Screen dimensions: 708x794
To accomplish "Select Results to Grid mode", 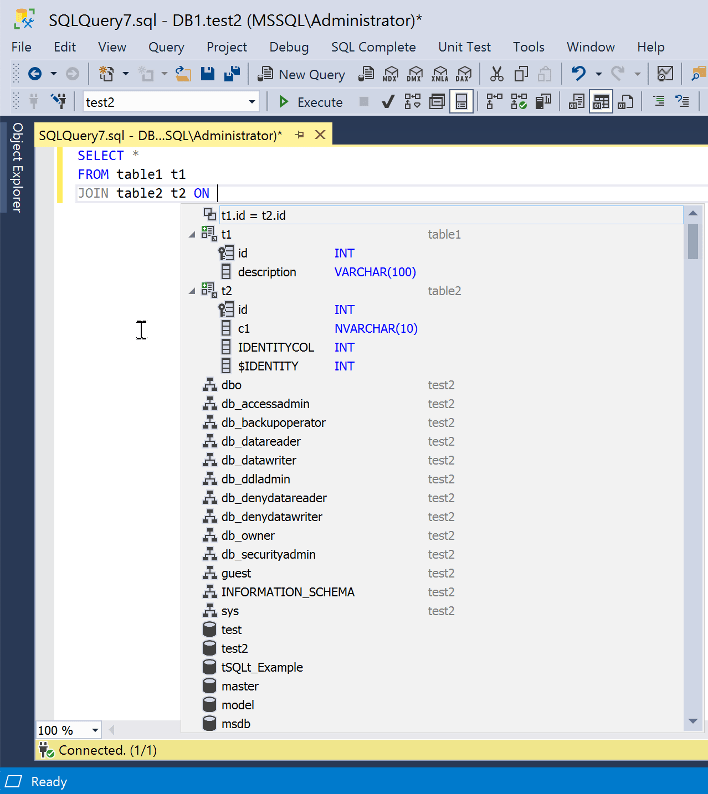I will point(601,102).
